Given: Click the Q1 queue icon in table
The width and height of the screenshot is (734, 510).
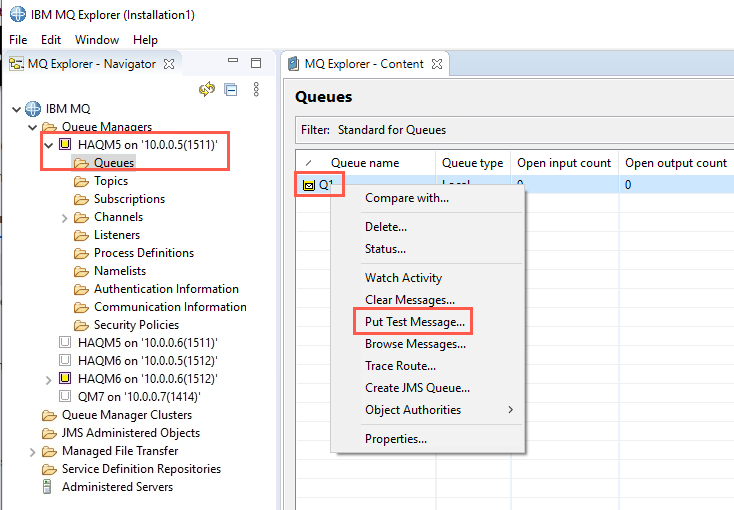Looking at the screenshot, I should tap(308, 185).
